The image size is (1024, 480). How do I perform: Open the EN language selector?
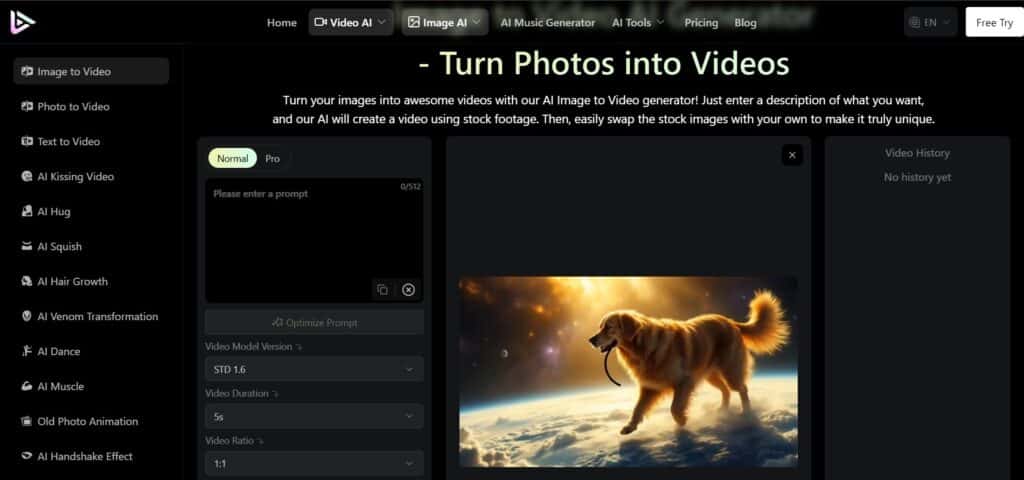coord(930,22)
